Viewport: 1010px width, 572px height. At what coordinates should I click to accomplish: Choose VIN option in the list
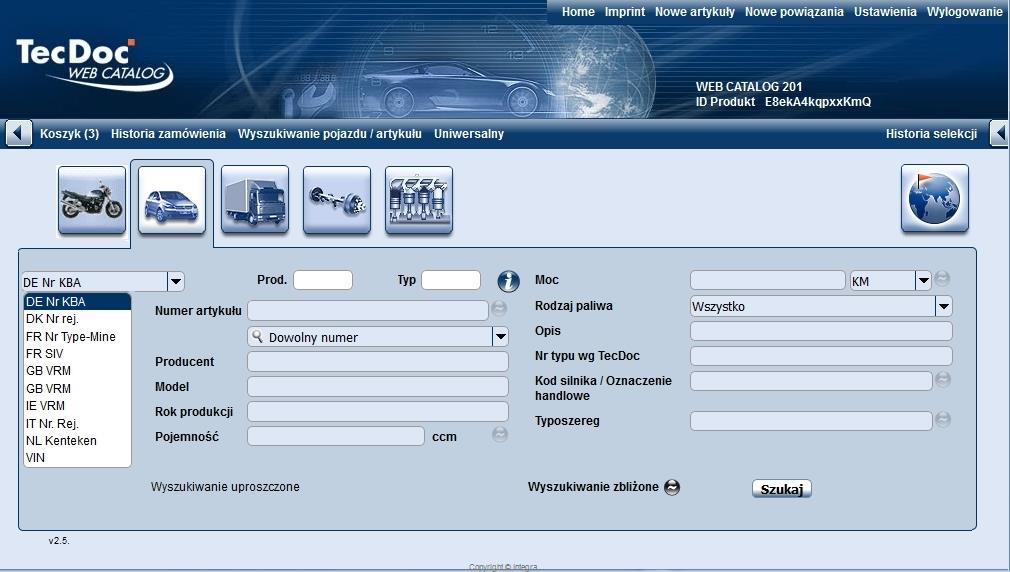click(x=77, y=458)
